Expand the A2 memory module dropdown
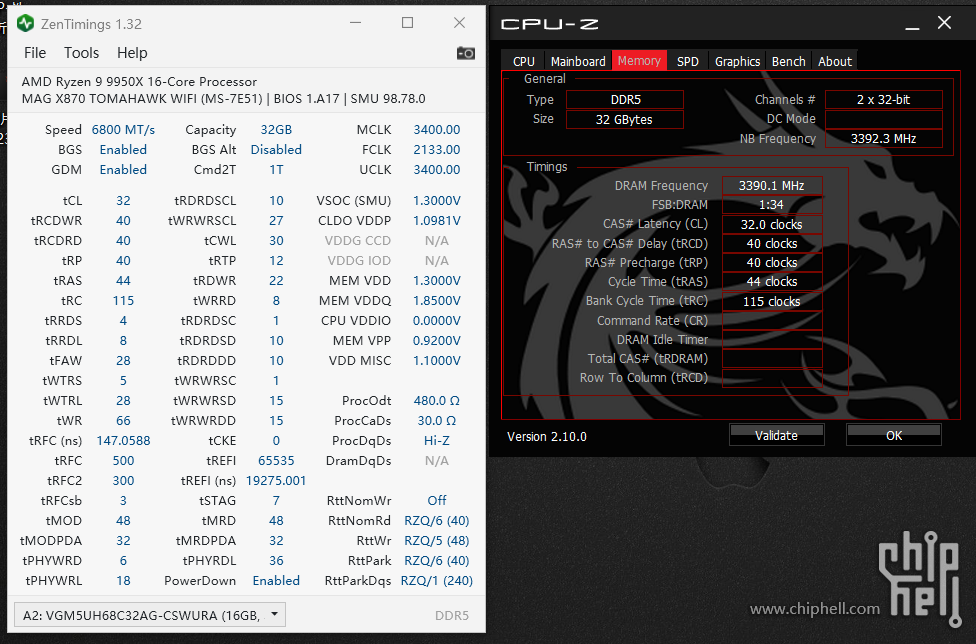Screen dimensions: 976x644 coord(150,615)
